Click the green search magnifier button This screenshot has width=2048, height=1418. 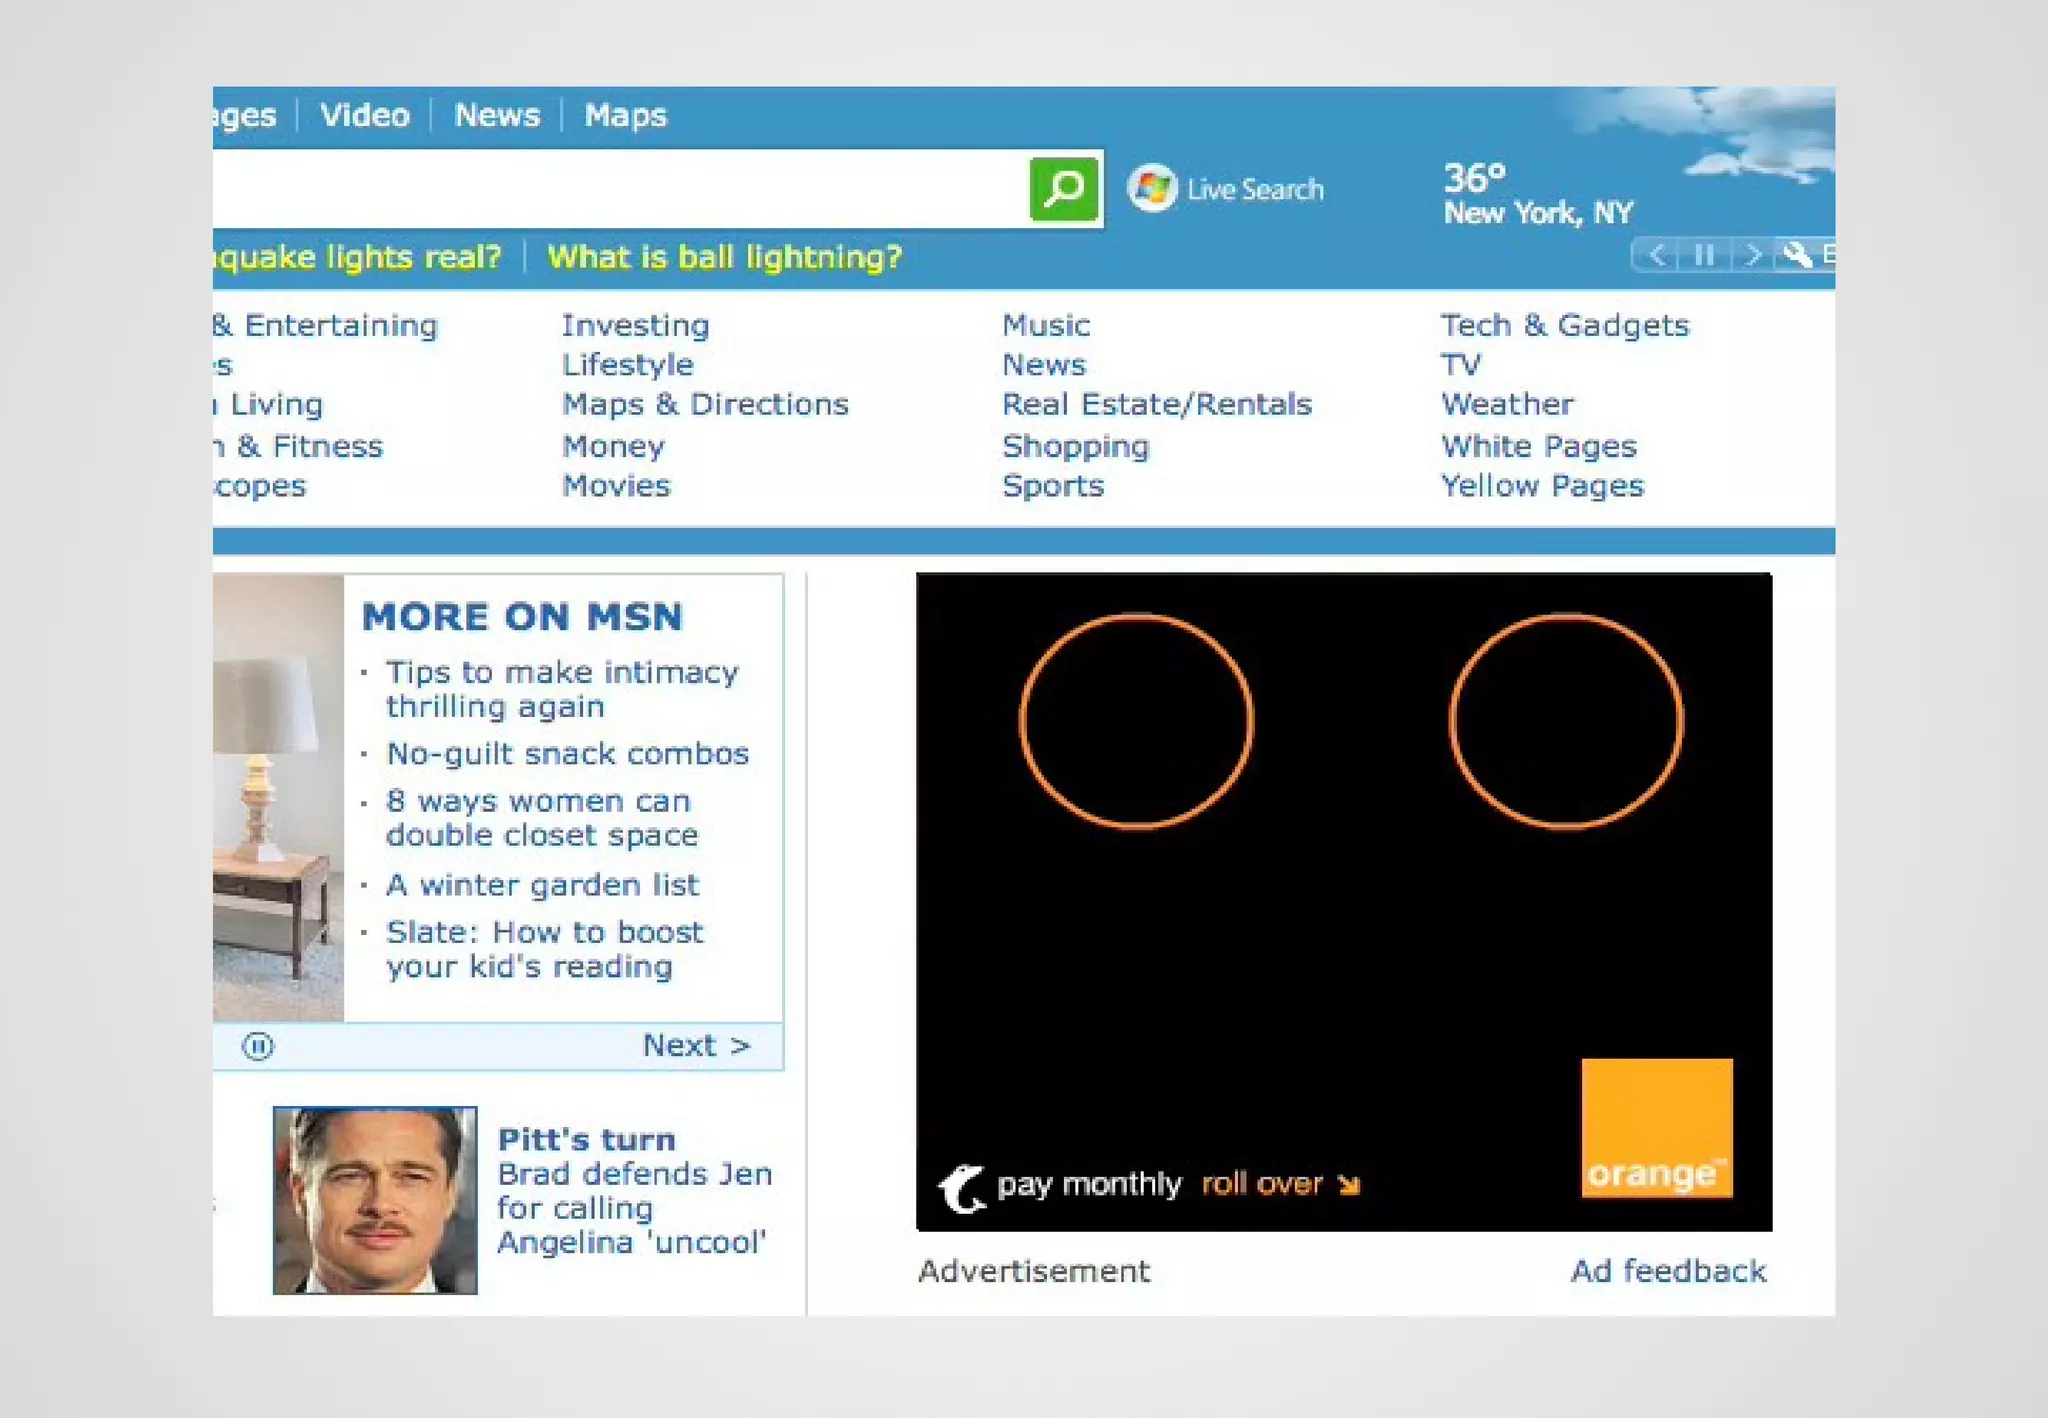(x=1064, y=188)
